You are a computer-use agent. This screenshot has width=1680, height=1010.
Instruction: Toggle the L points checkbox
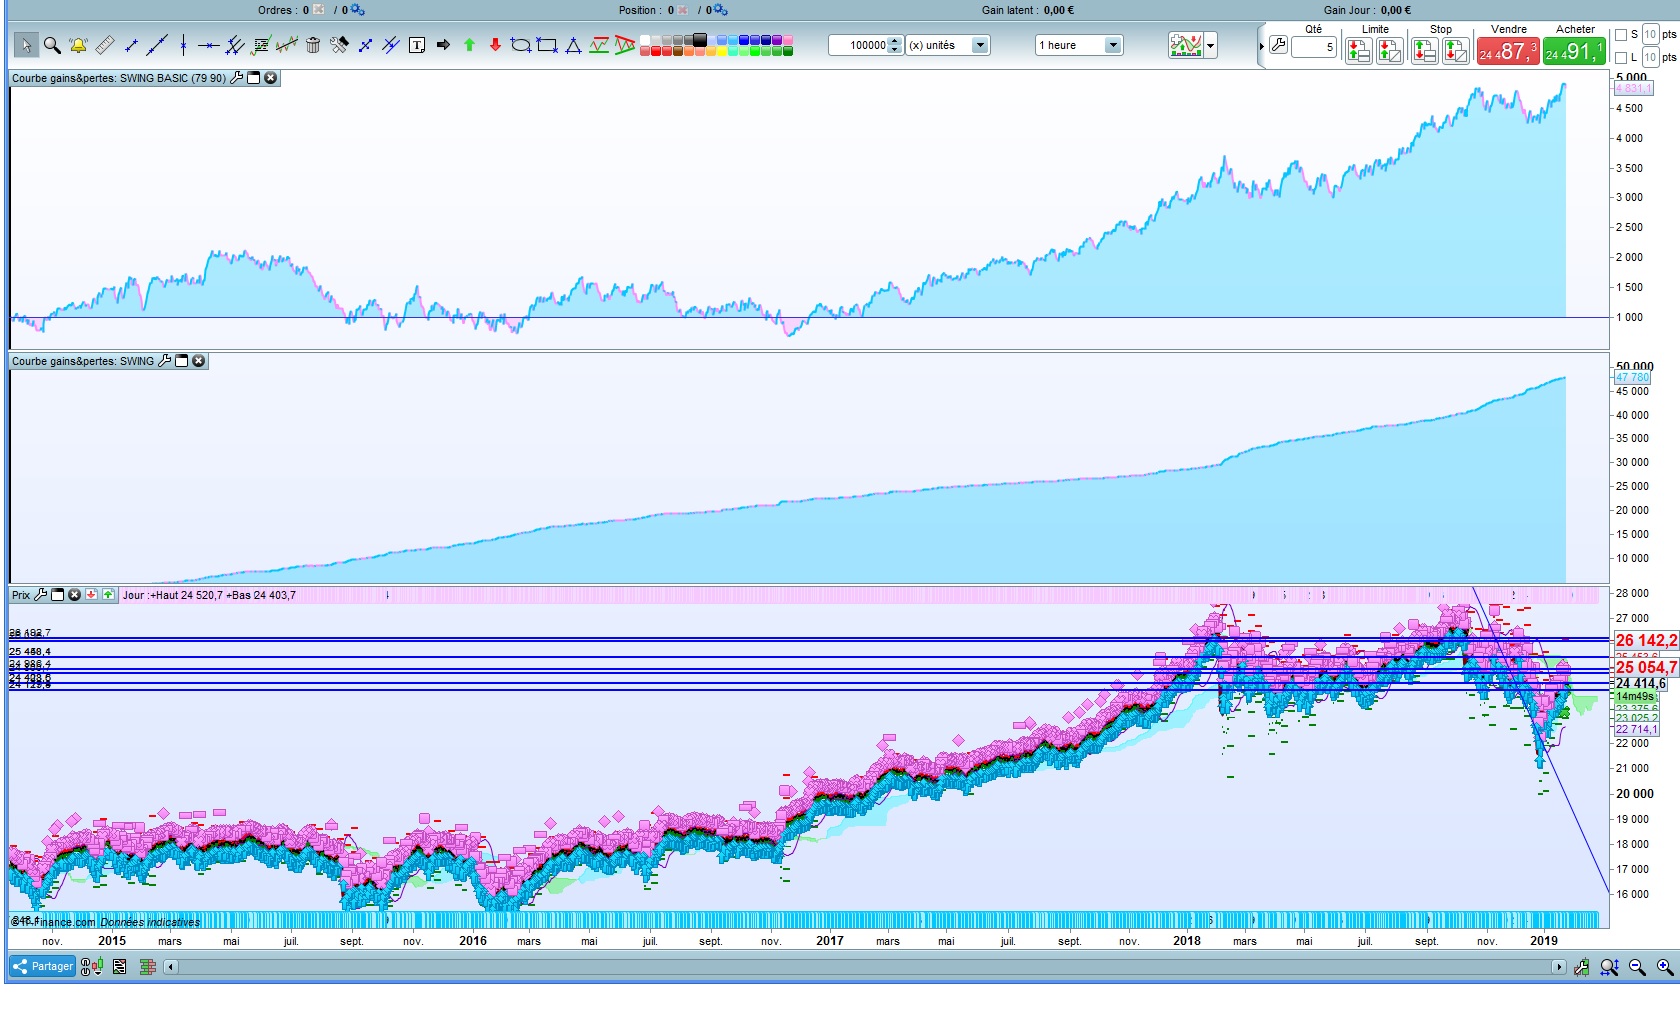click(1621, 58)
